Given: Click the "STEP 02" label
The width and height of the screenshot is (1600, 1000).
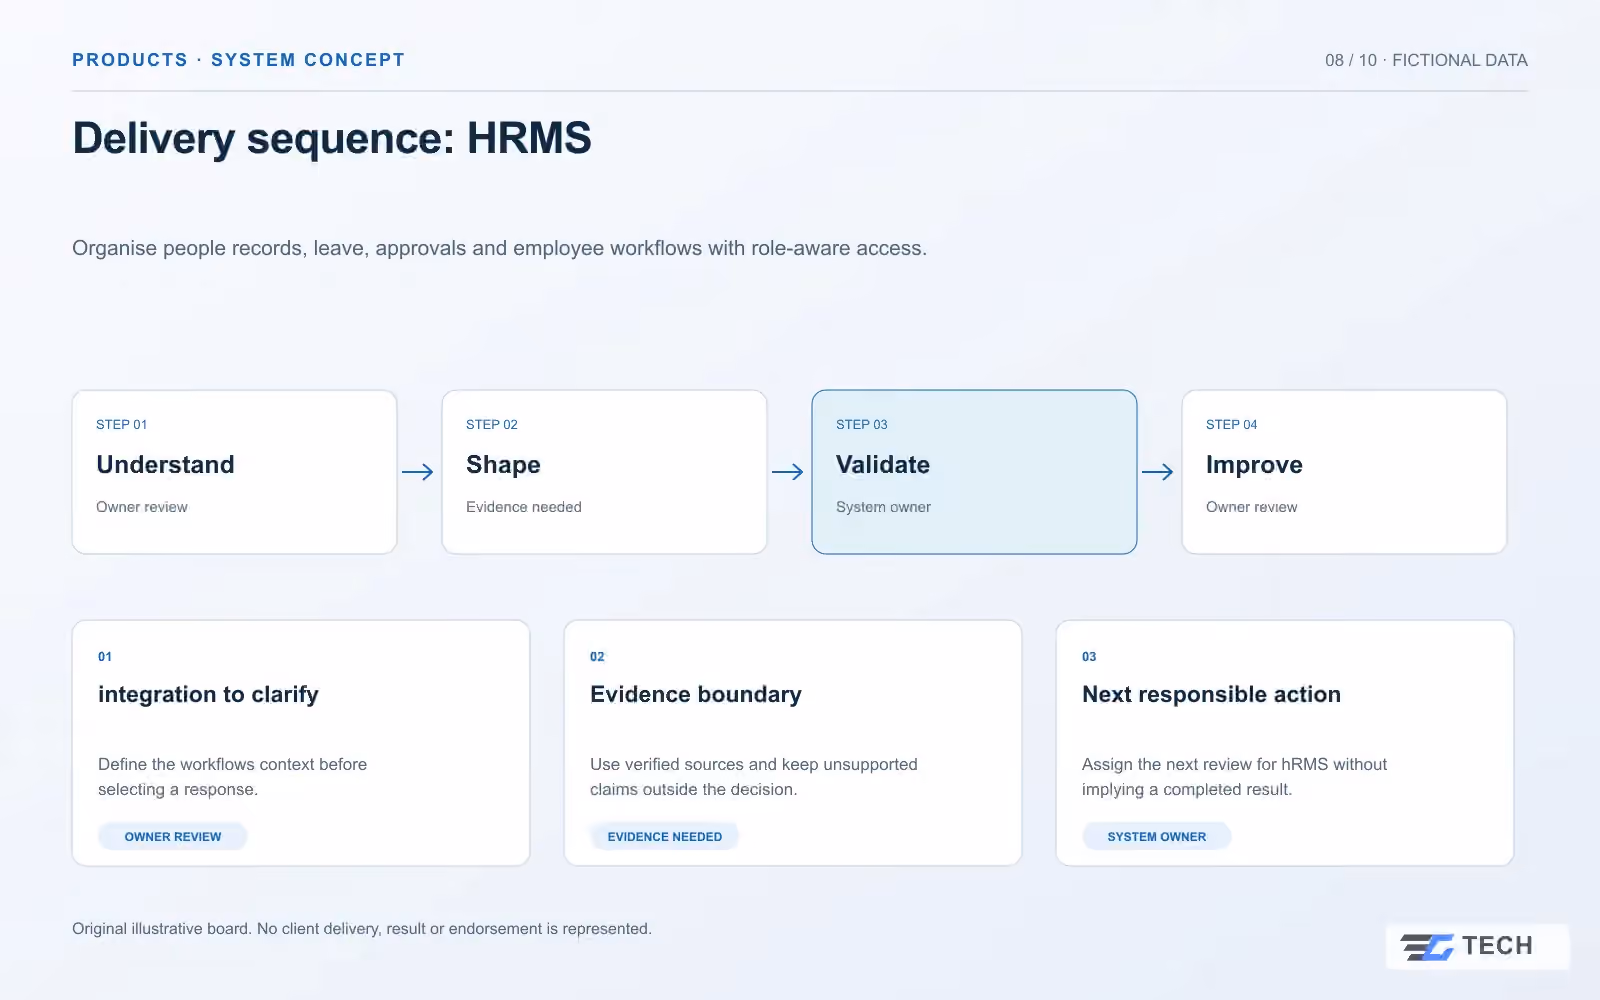Looking at the screenshot, I should pyautogui.click(x=492, y=425).
